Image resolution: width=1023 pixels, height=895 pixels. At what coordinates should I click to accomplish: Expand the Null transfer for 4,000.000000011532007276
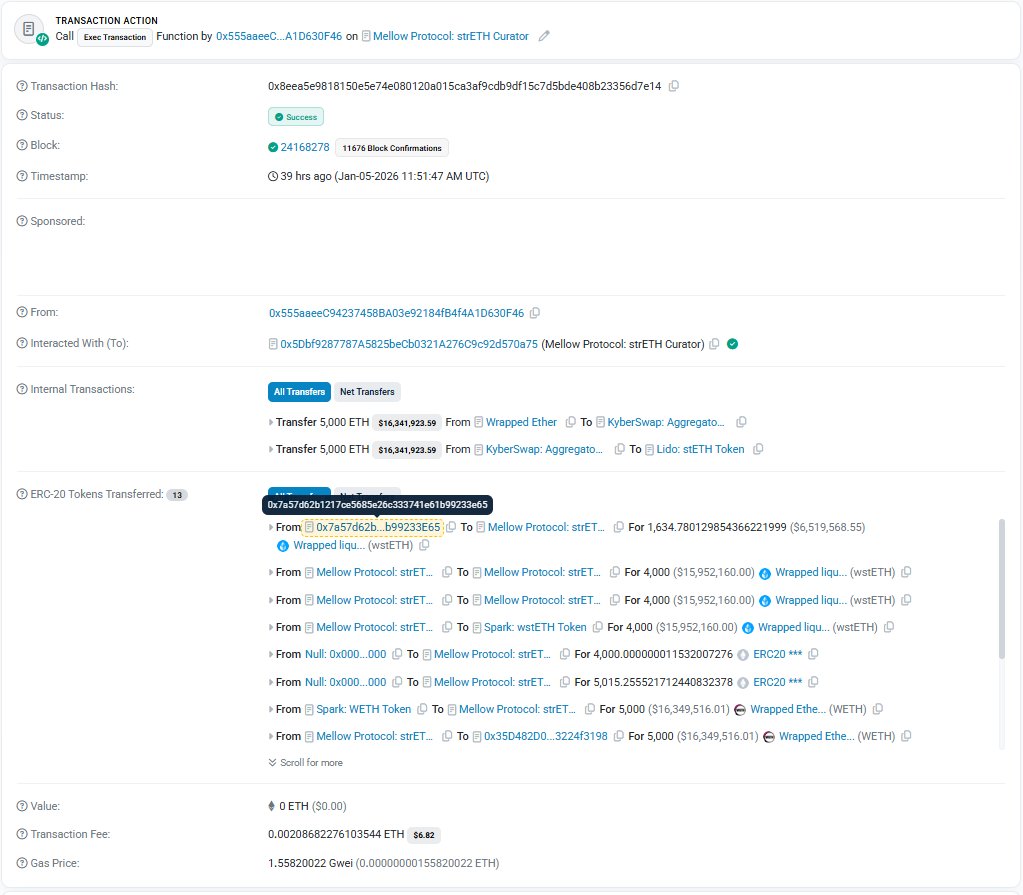point(271,654)
